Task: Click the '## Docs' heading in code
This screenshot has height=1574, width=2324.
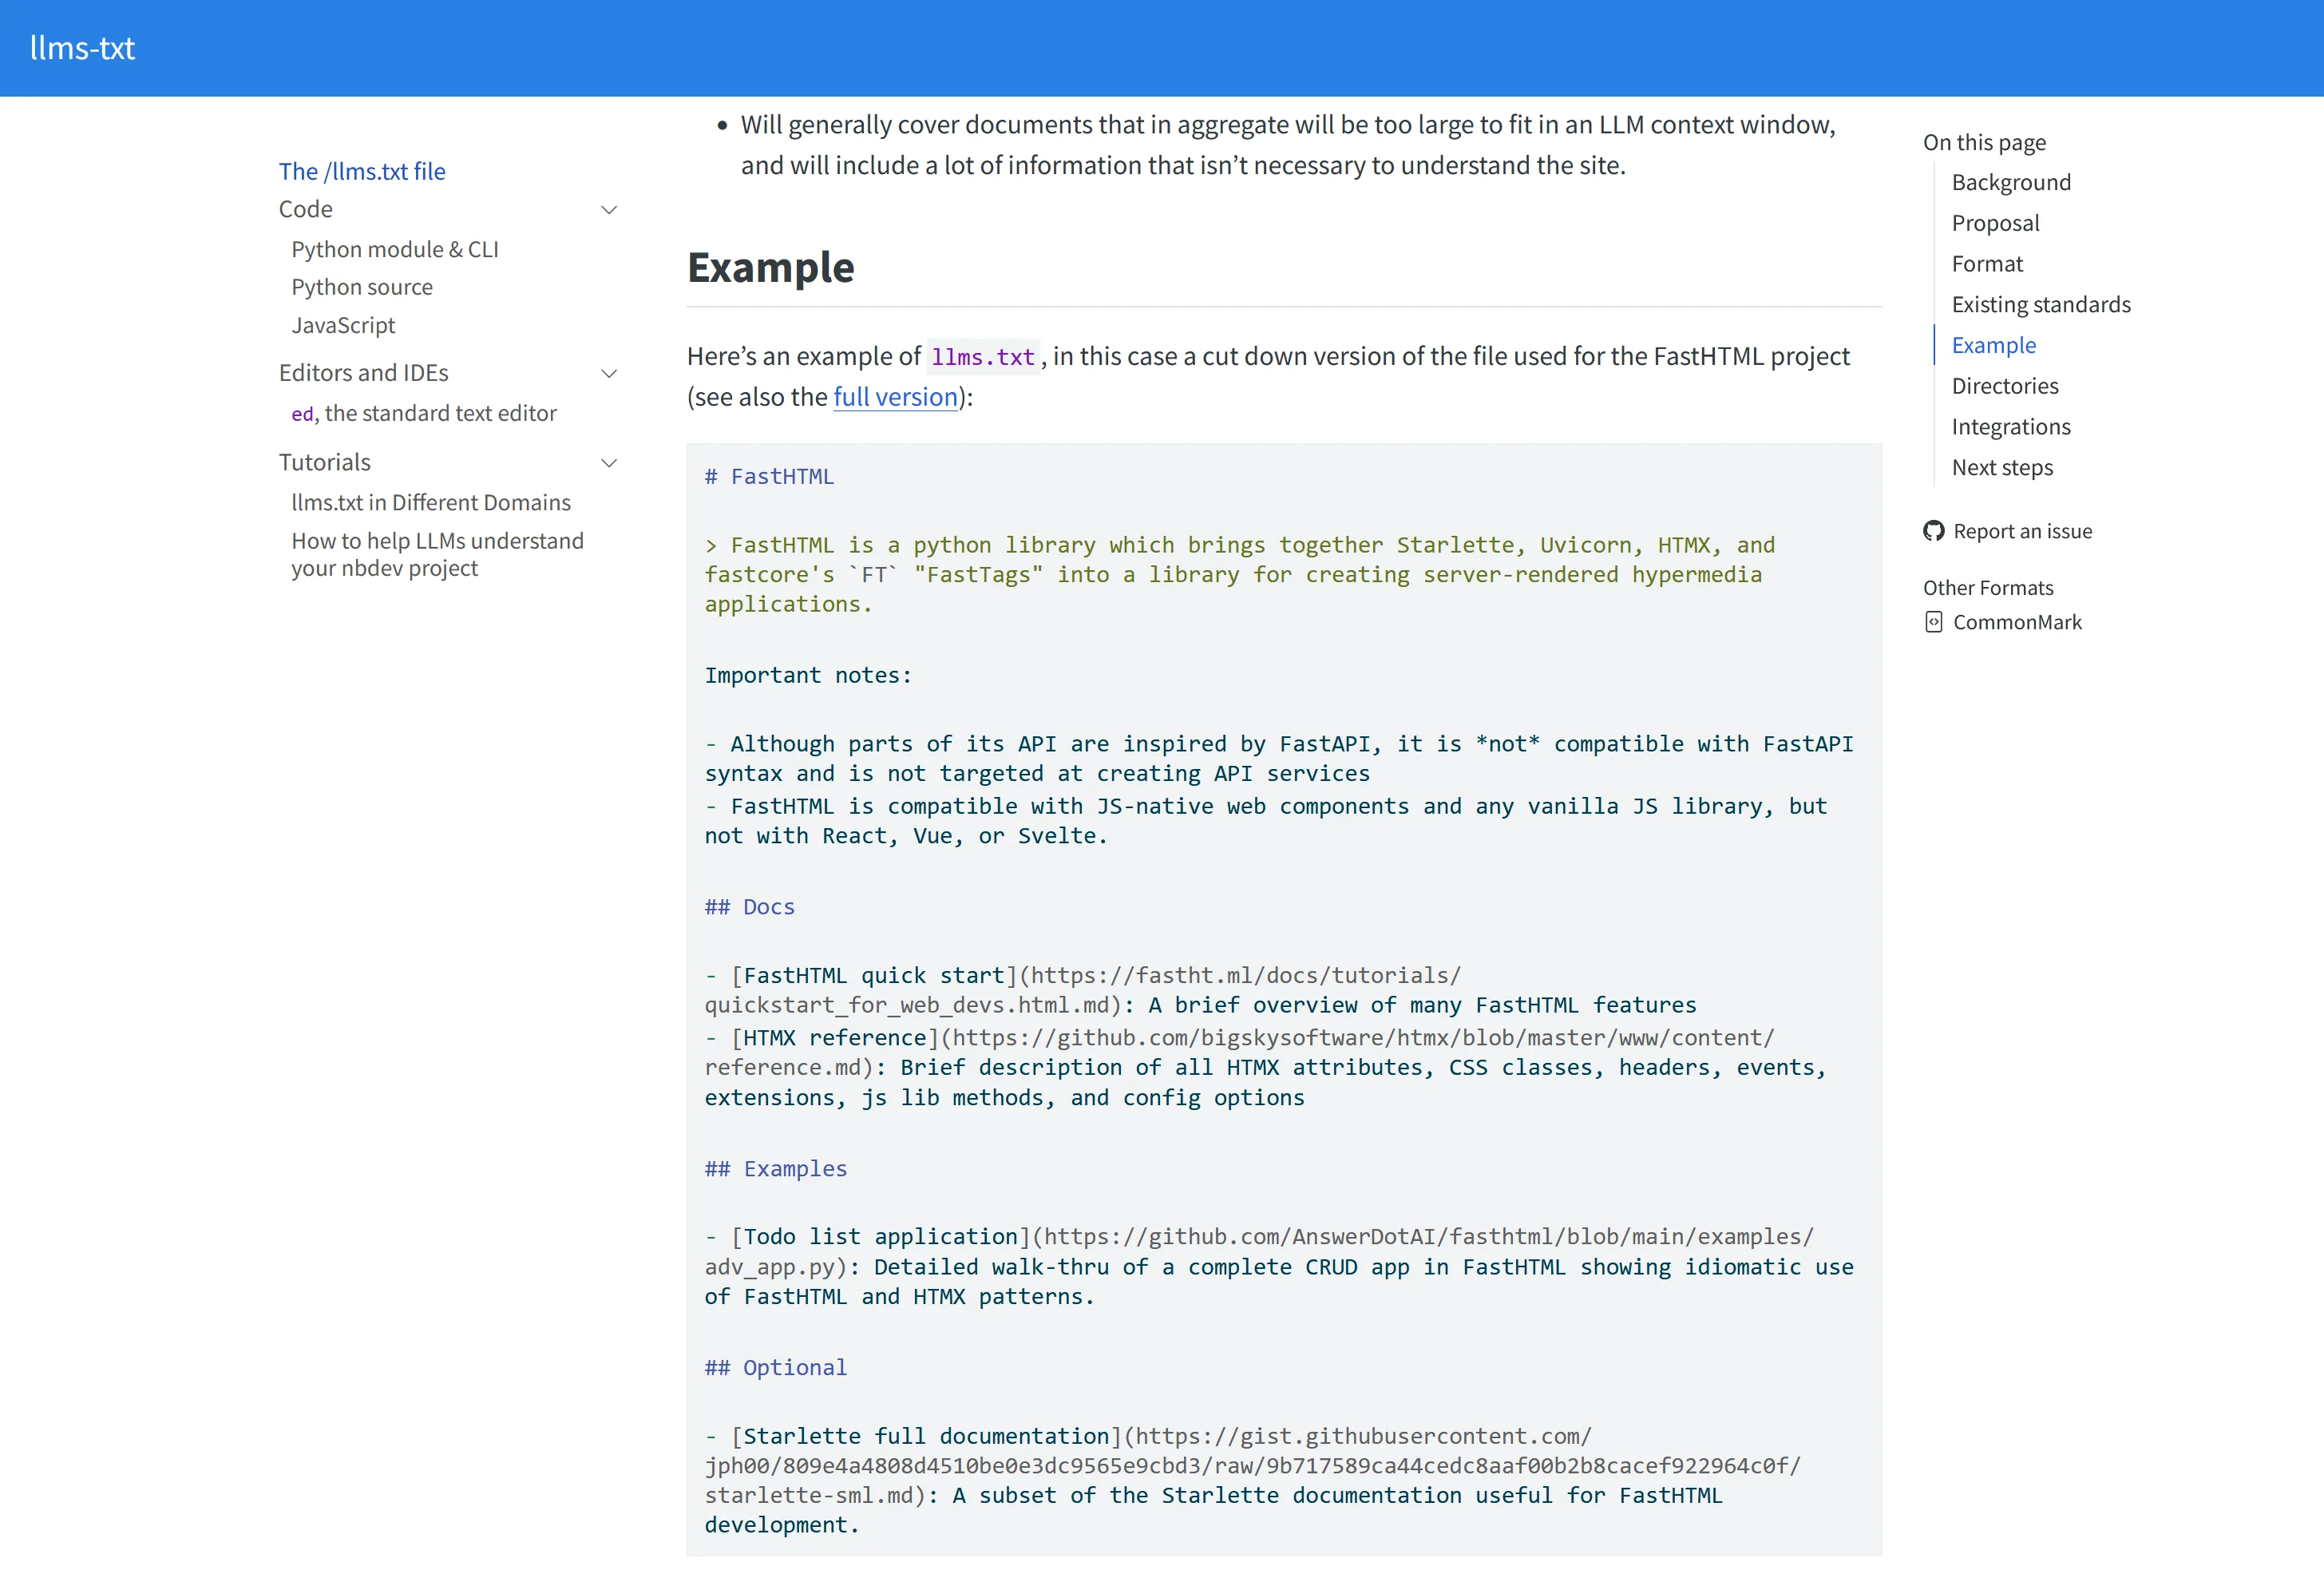Action: click(x=750, y=907)
